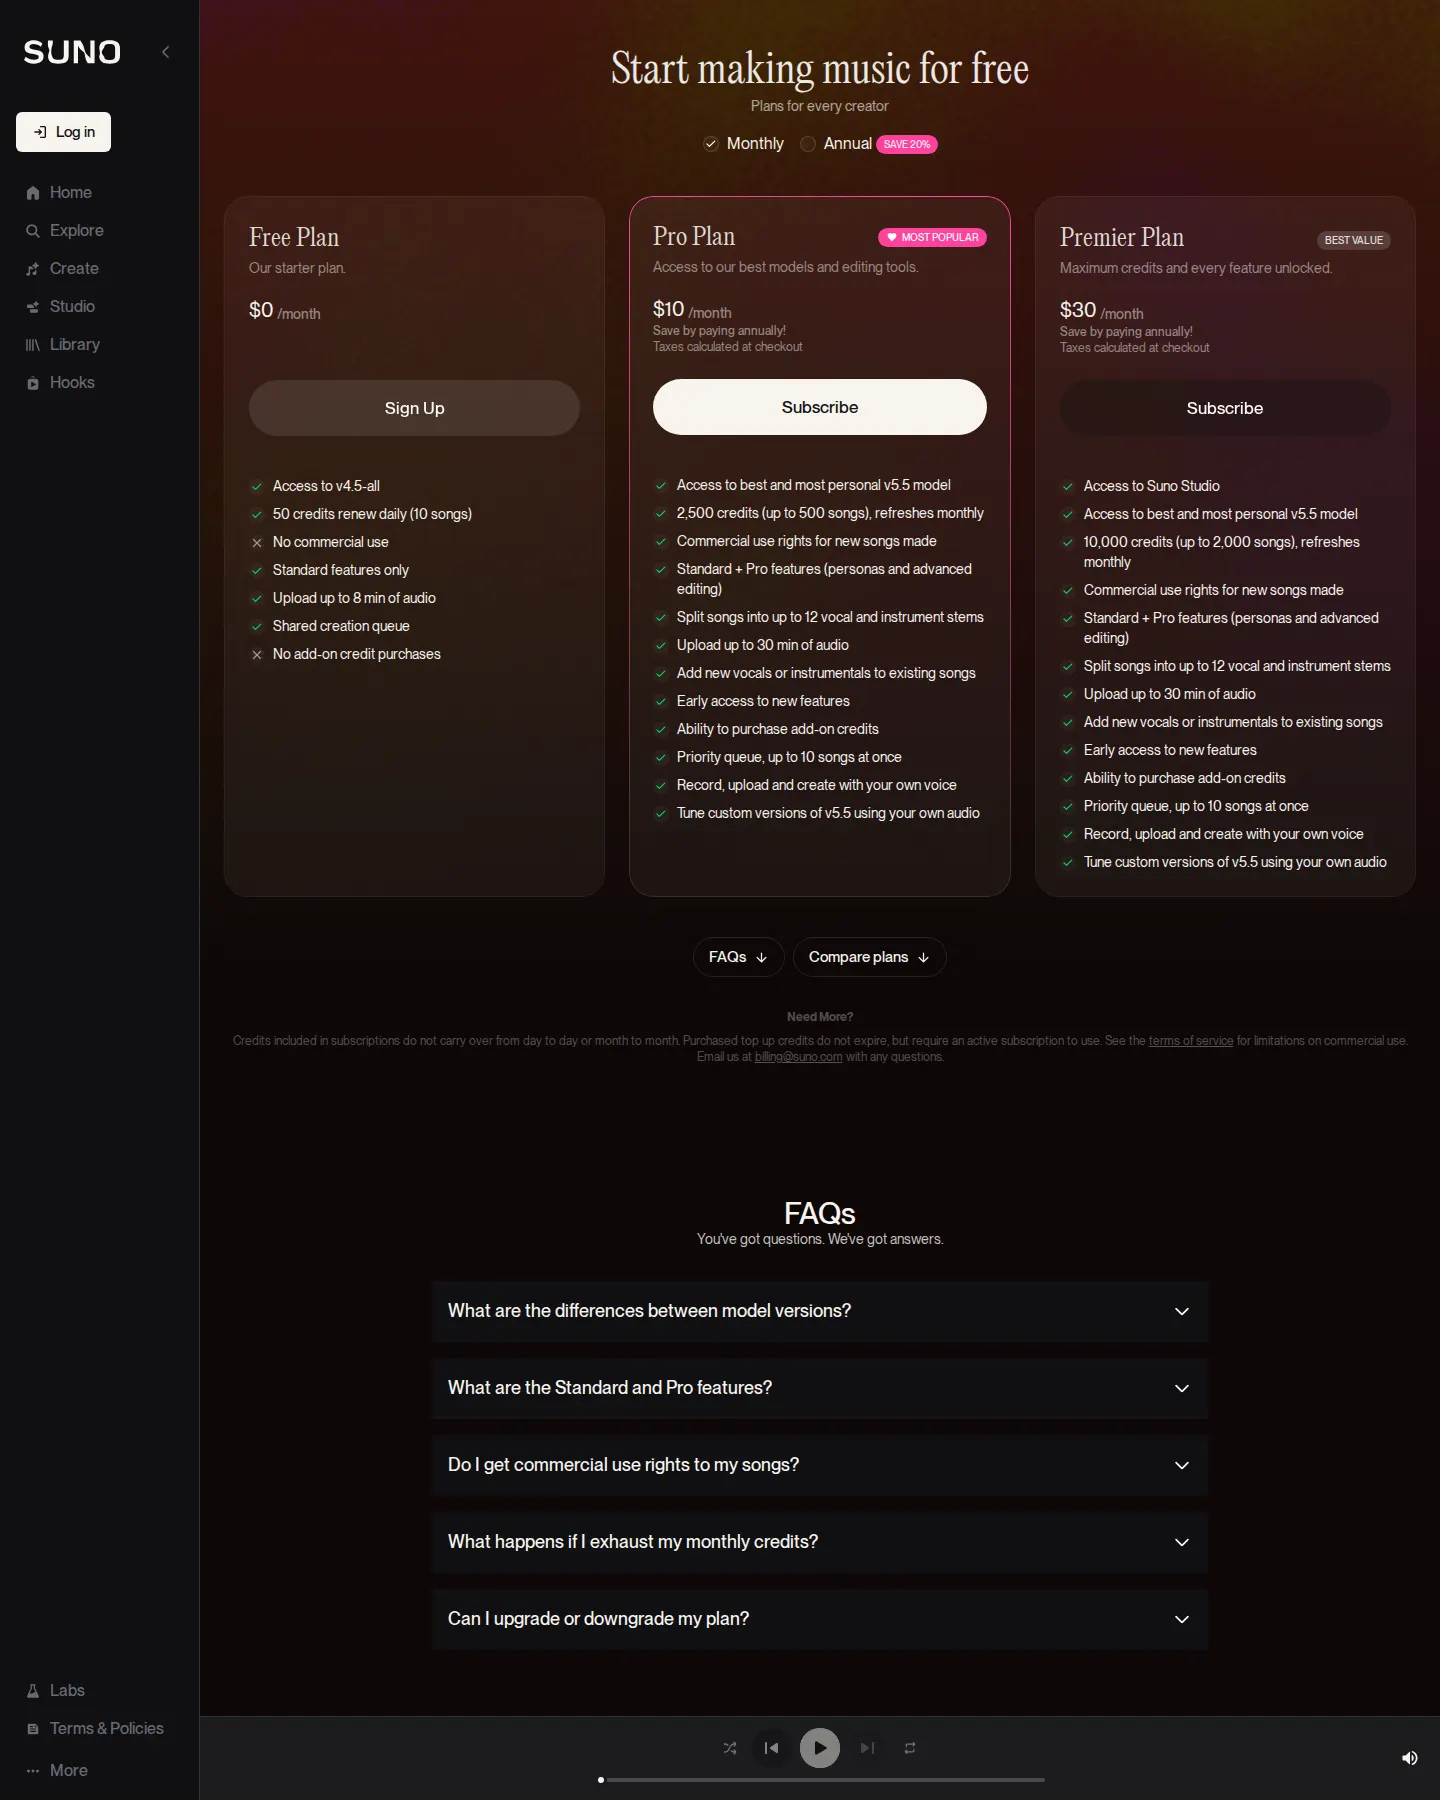1440x1800 pixels.
Task: Expand the upgrade or downgrade plan question
Action: 820,1619
